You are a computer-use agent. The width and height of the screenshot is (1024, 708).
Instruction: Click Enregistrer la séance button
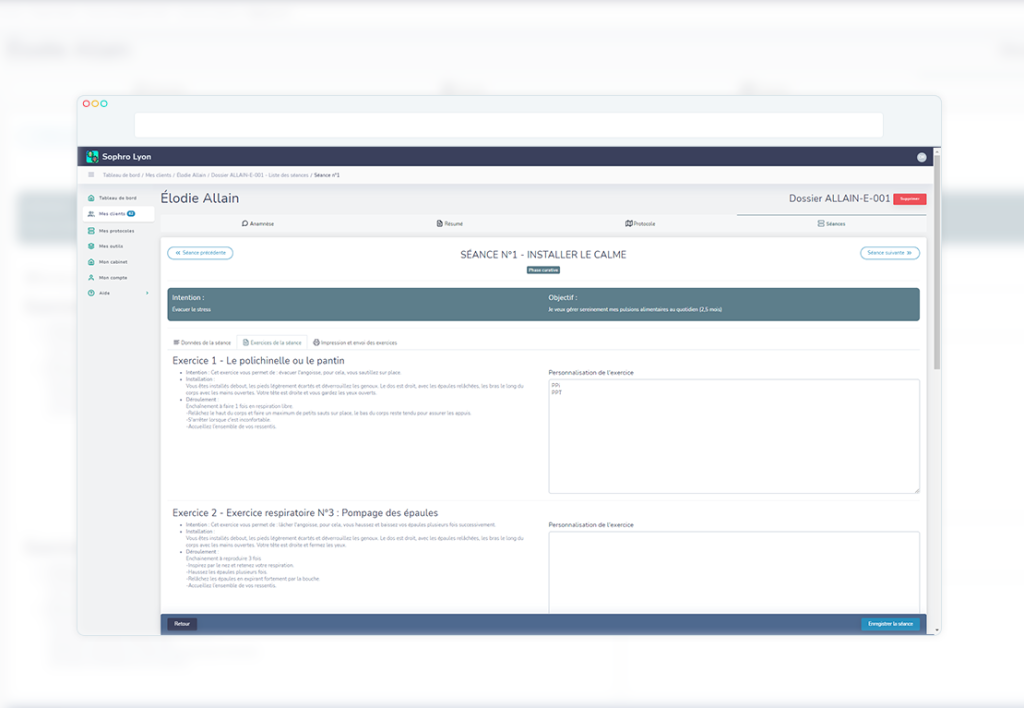(x=890, y=624)
